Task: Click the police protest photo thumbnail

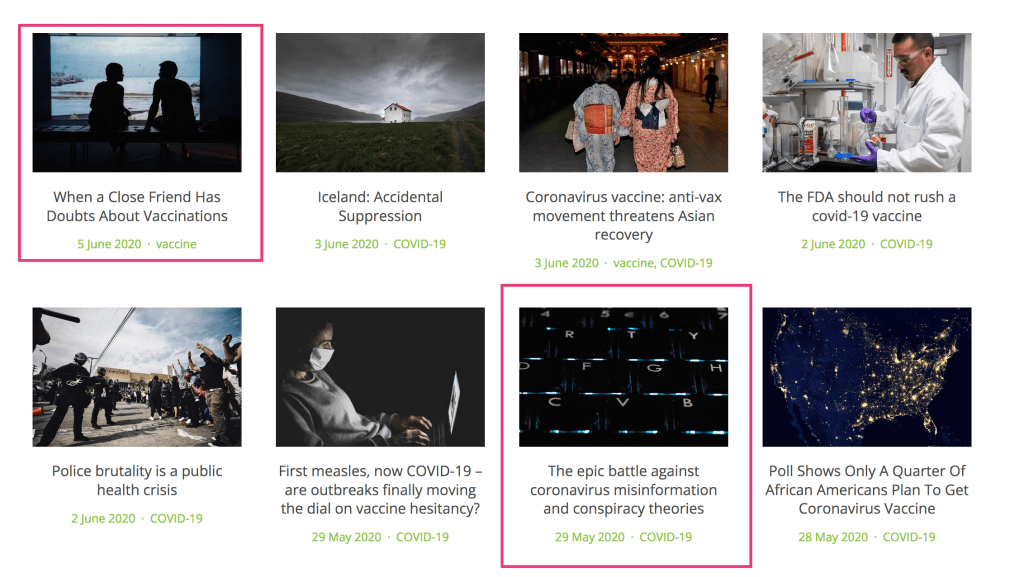Action: [137, 376]
